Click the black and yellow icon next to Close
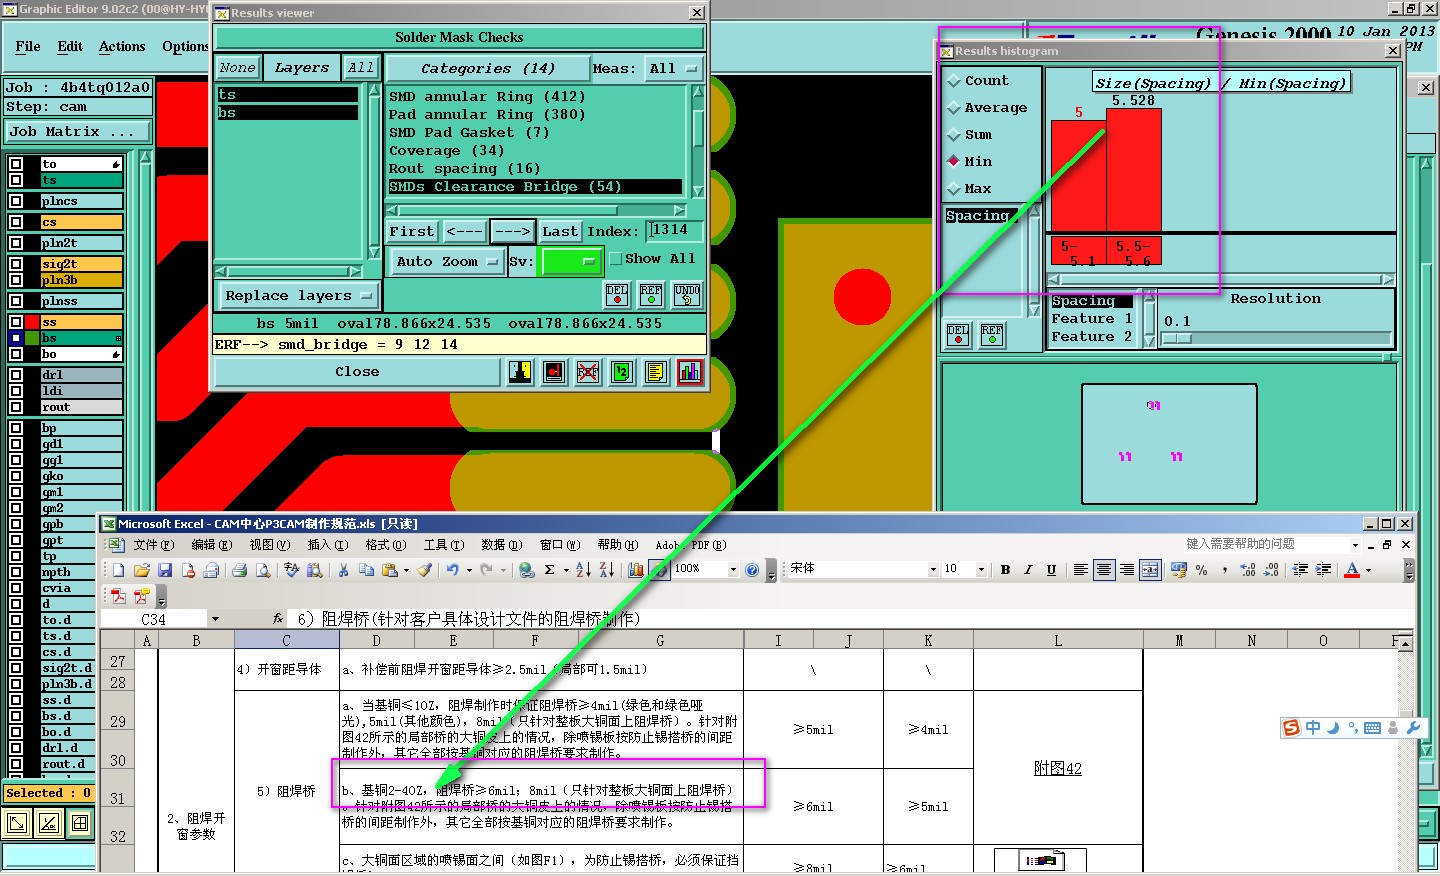This screenshot has height=876, width=1440. [520, 372]
